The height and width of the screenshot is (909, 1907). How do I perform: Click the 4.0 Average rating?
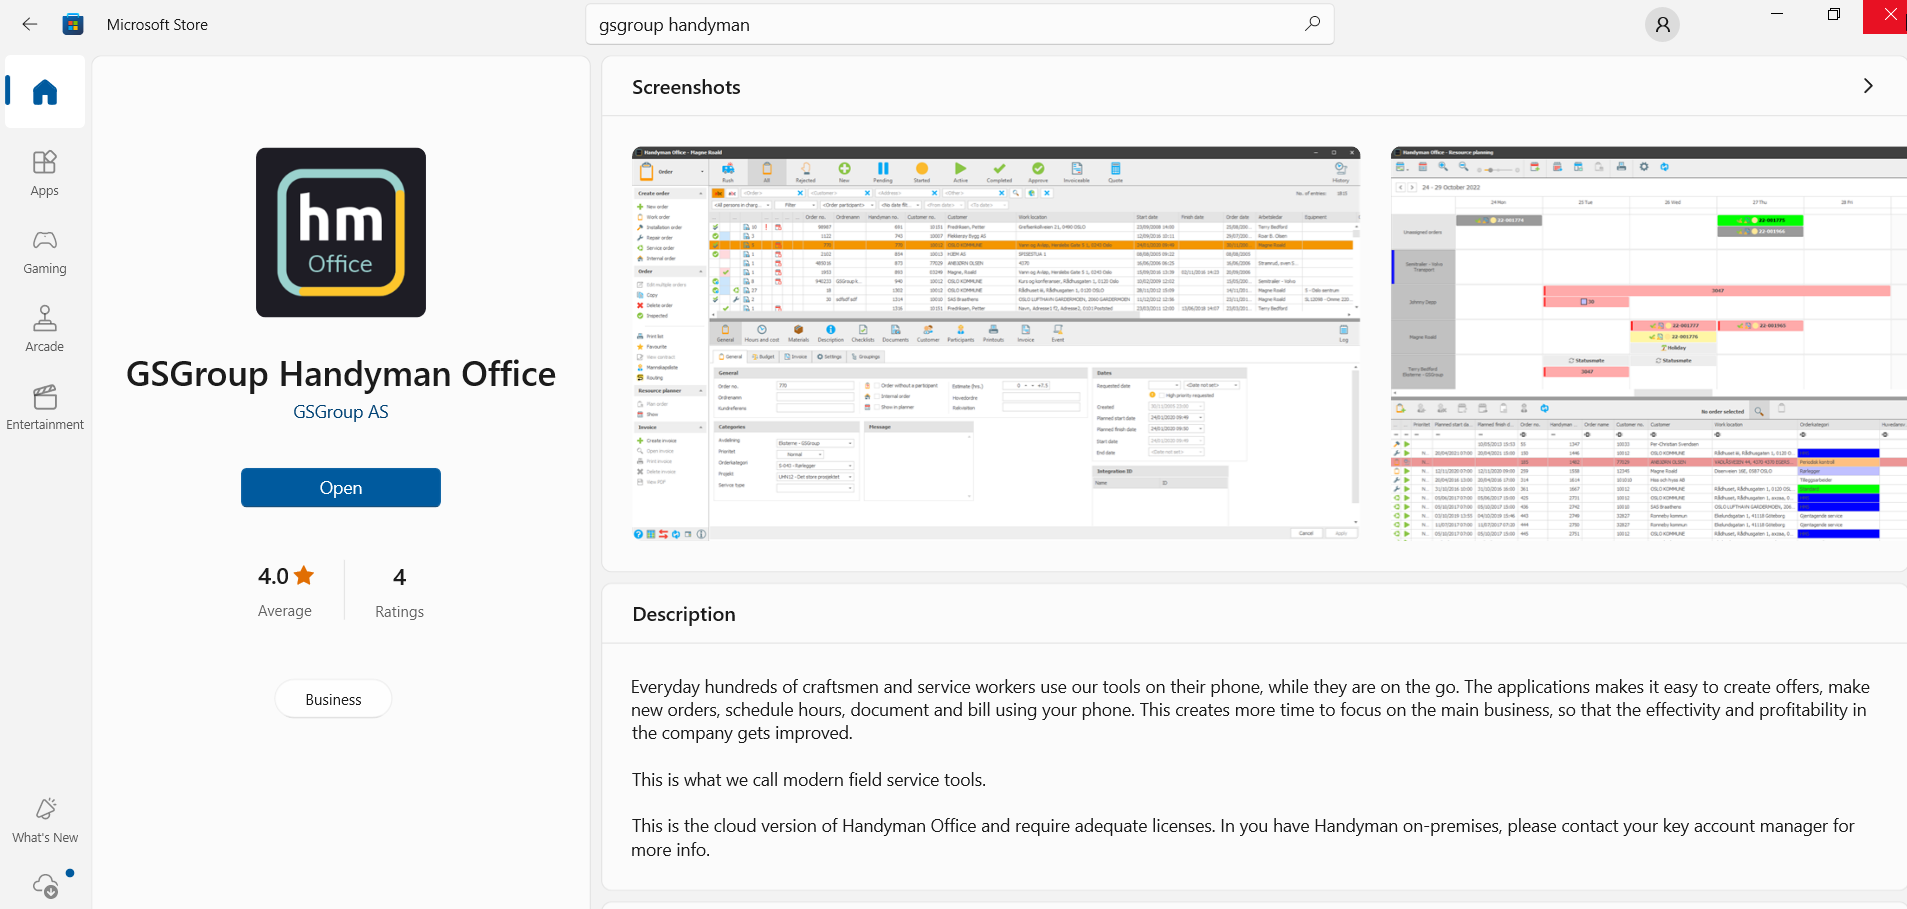click(x=285, y=590)
